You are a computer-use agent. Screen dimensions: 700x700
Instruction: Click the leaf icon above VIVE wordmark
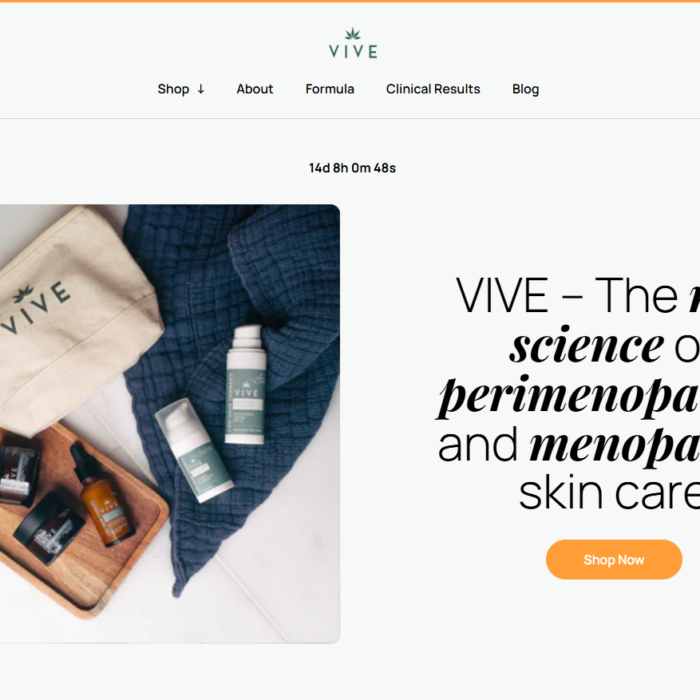[353, 34]
